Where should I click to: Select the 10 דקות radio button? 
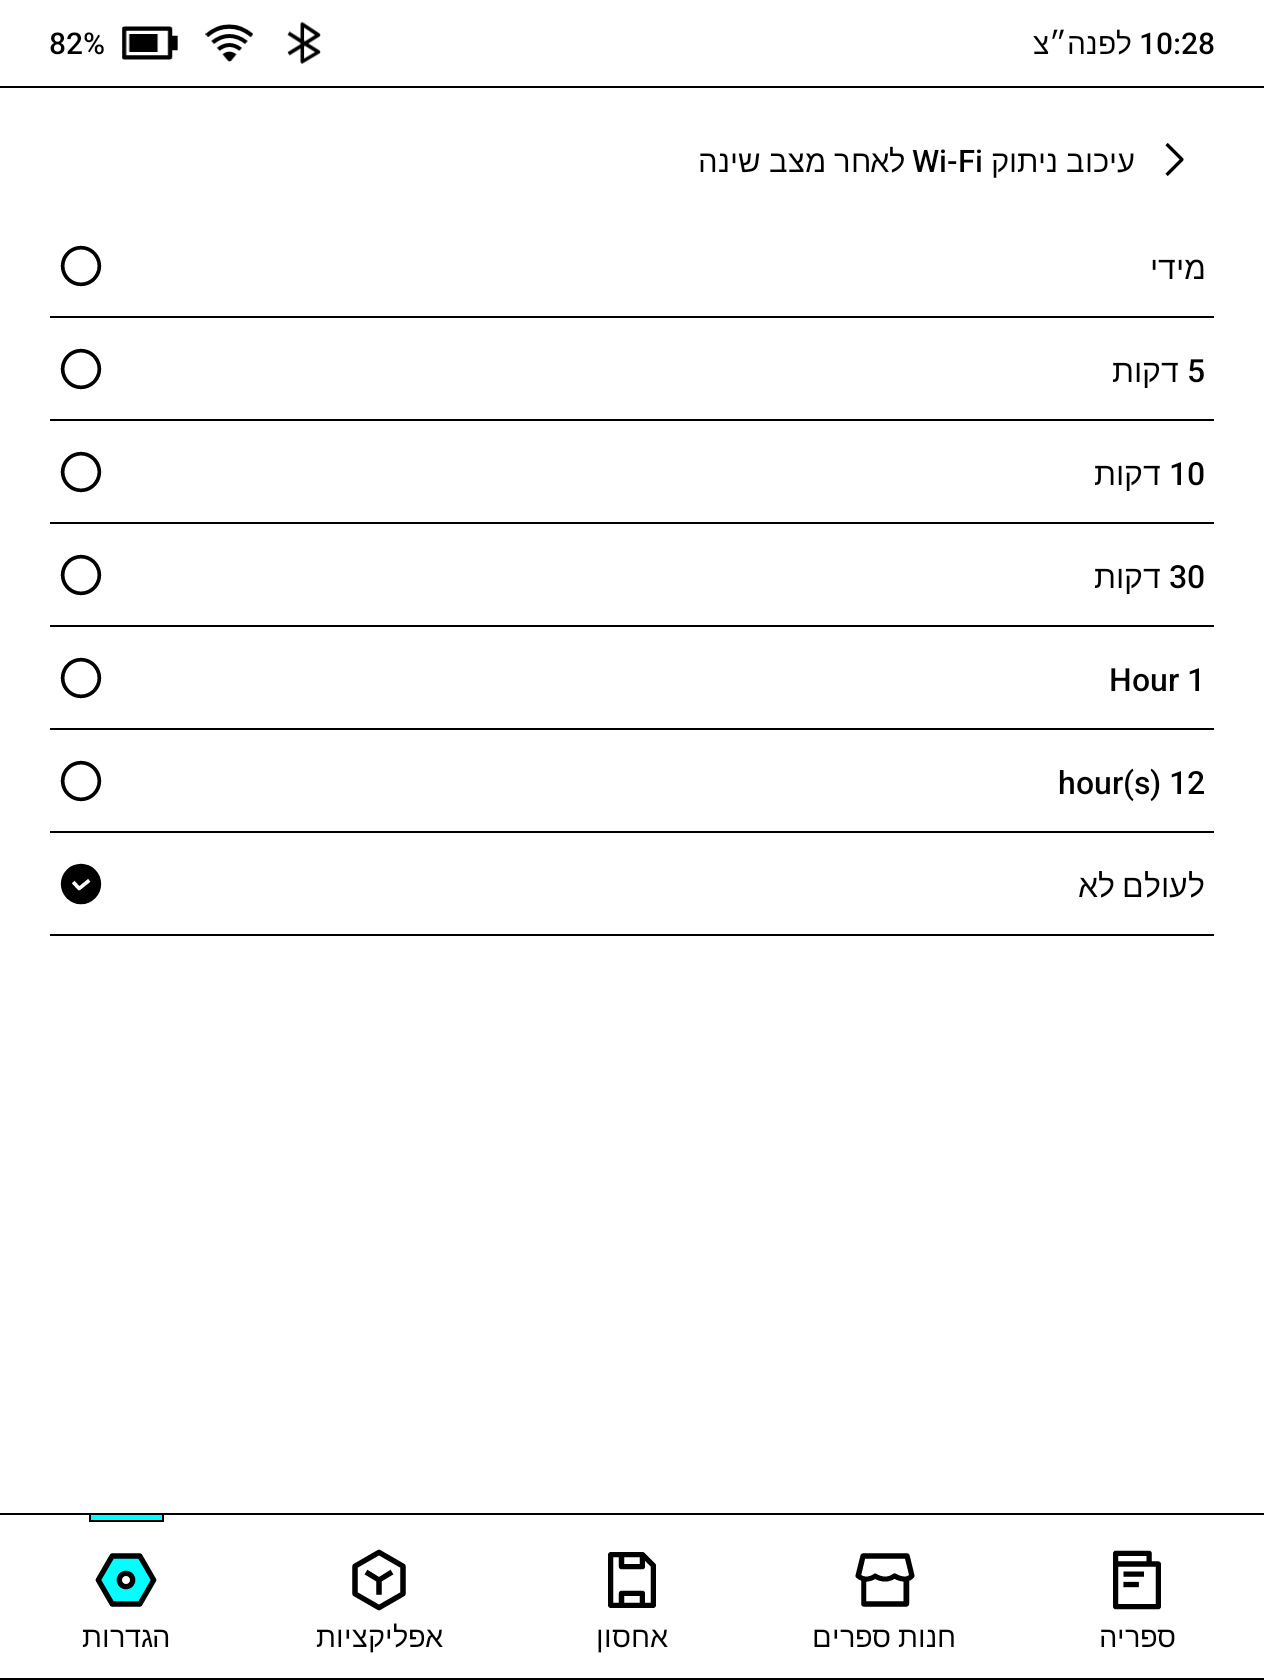(x=81, y=472)
